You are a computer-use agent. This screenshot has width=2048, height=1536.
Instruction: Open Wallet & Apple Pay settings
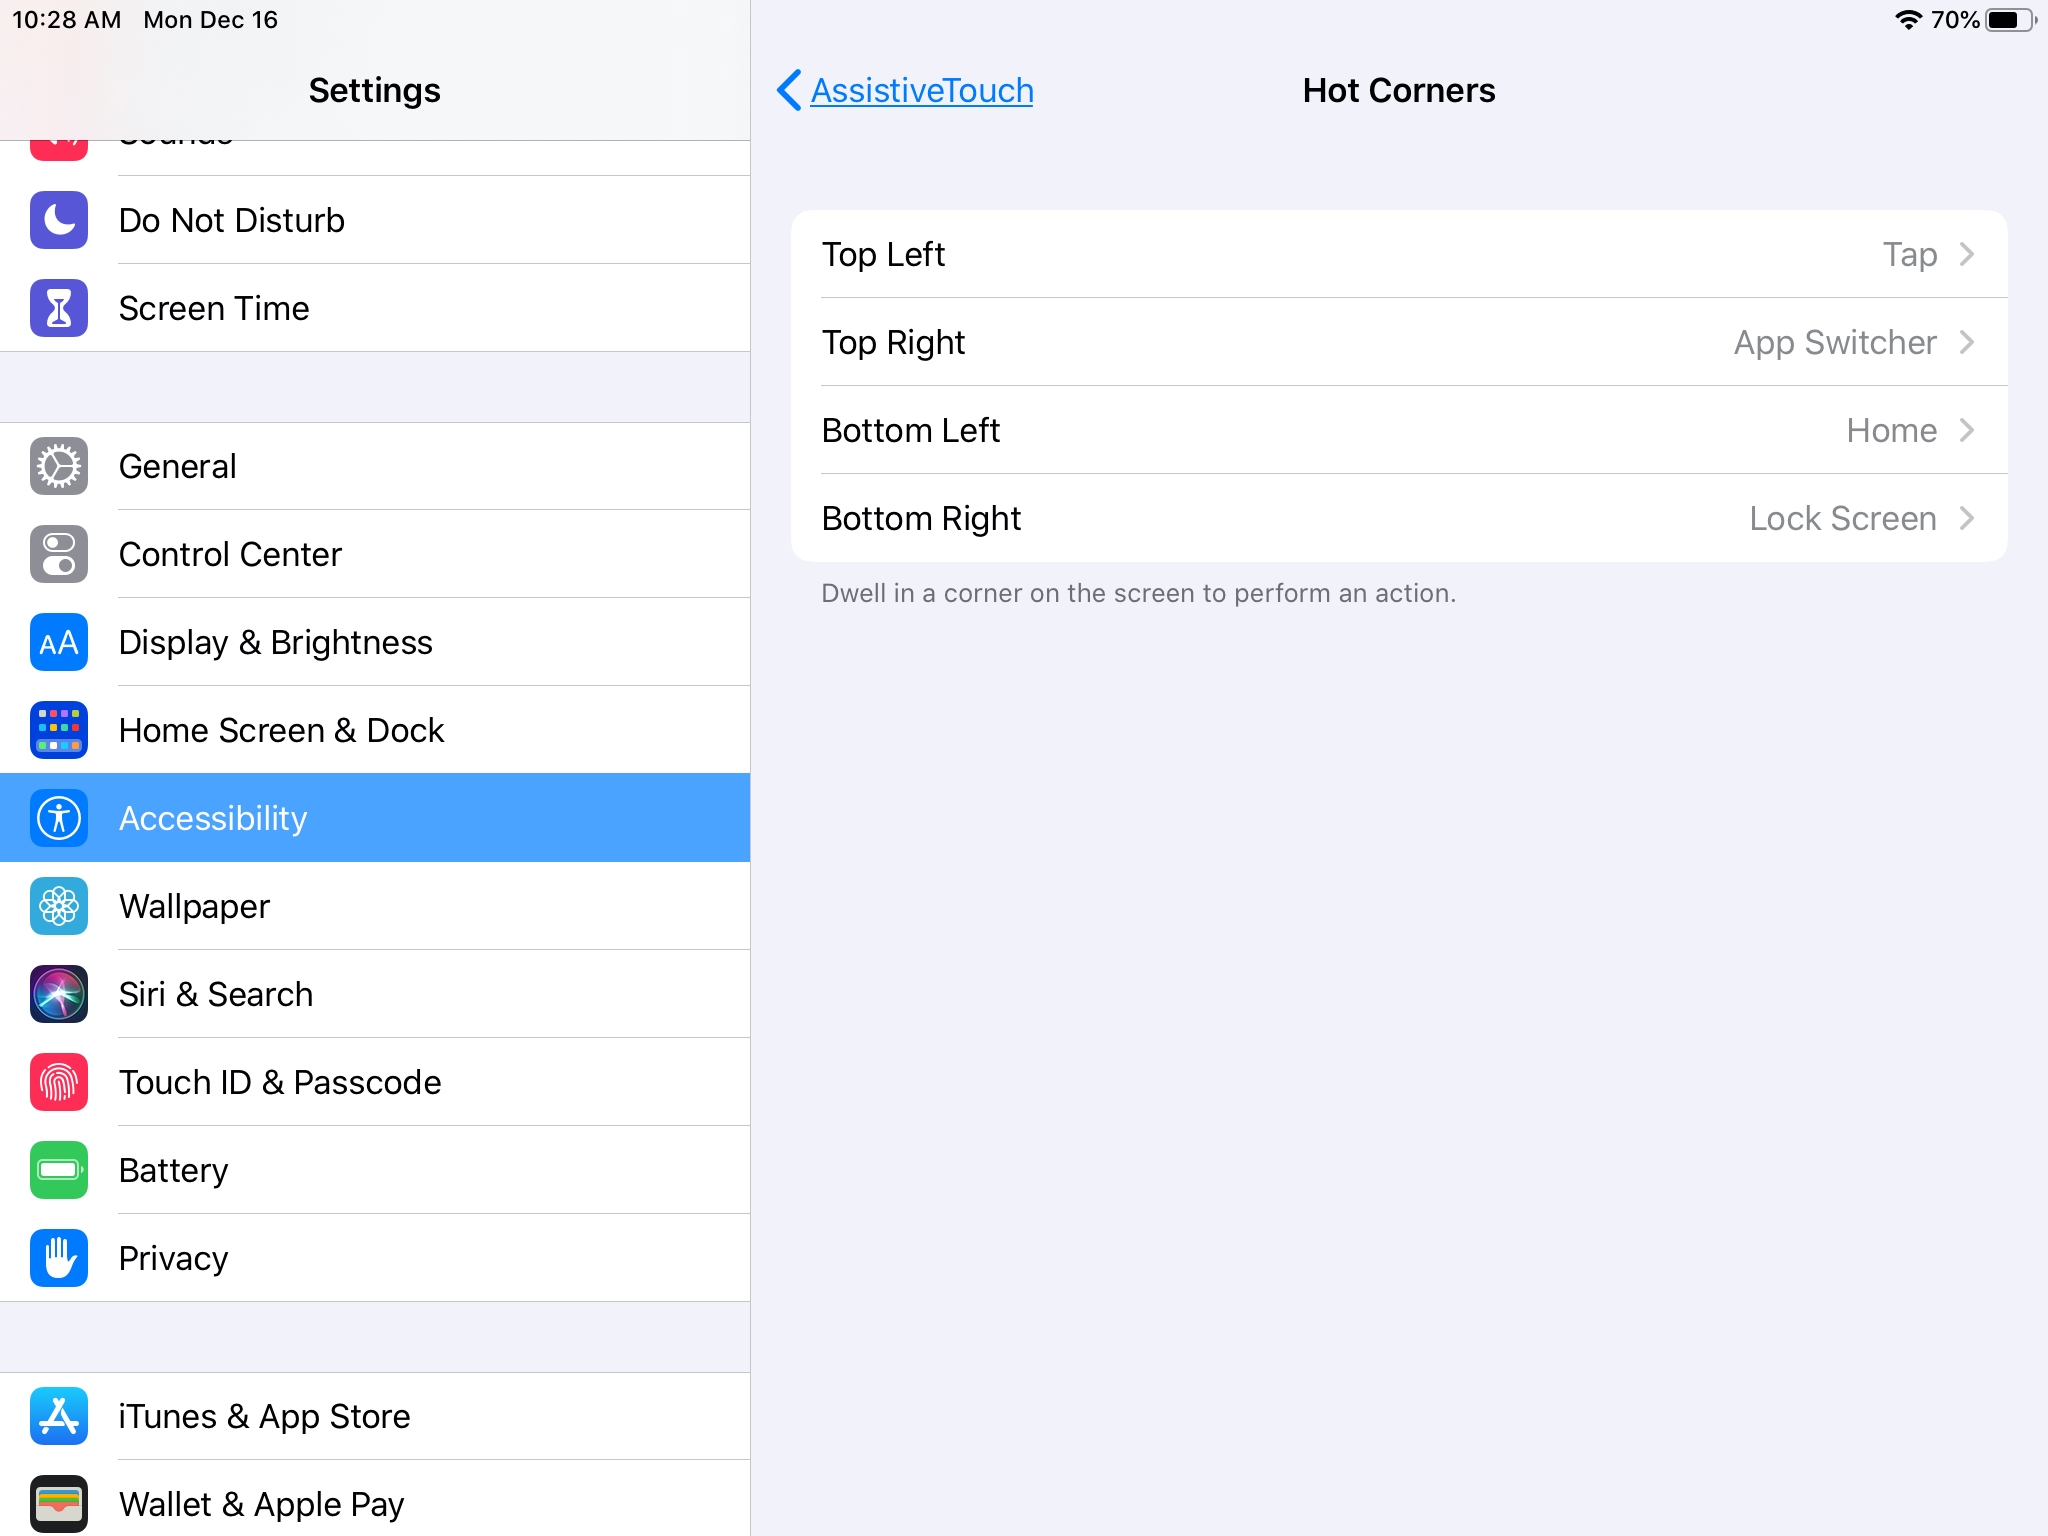pyautogui.click(x=375, y=1498)
